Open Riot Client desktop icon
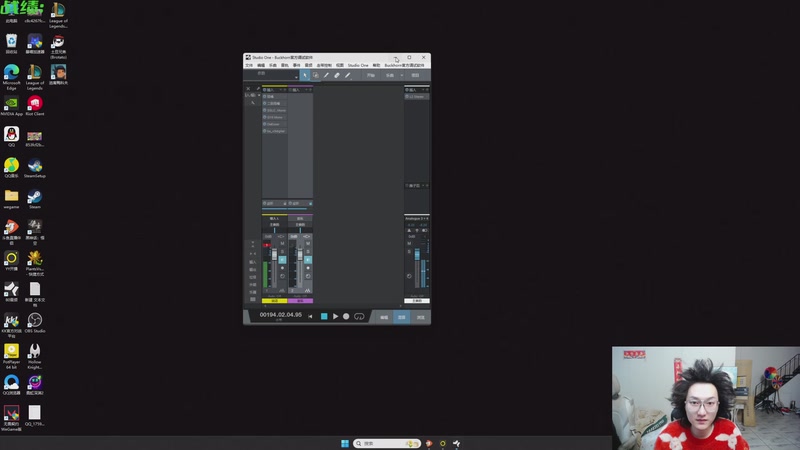Image resolution: width=800 pixels, height=450 pixels. tap(35, 106)
